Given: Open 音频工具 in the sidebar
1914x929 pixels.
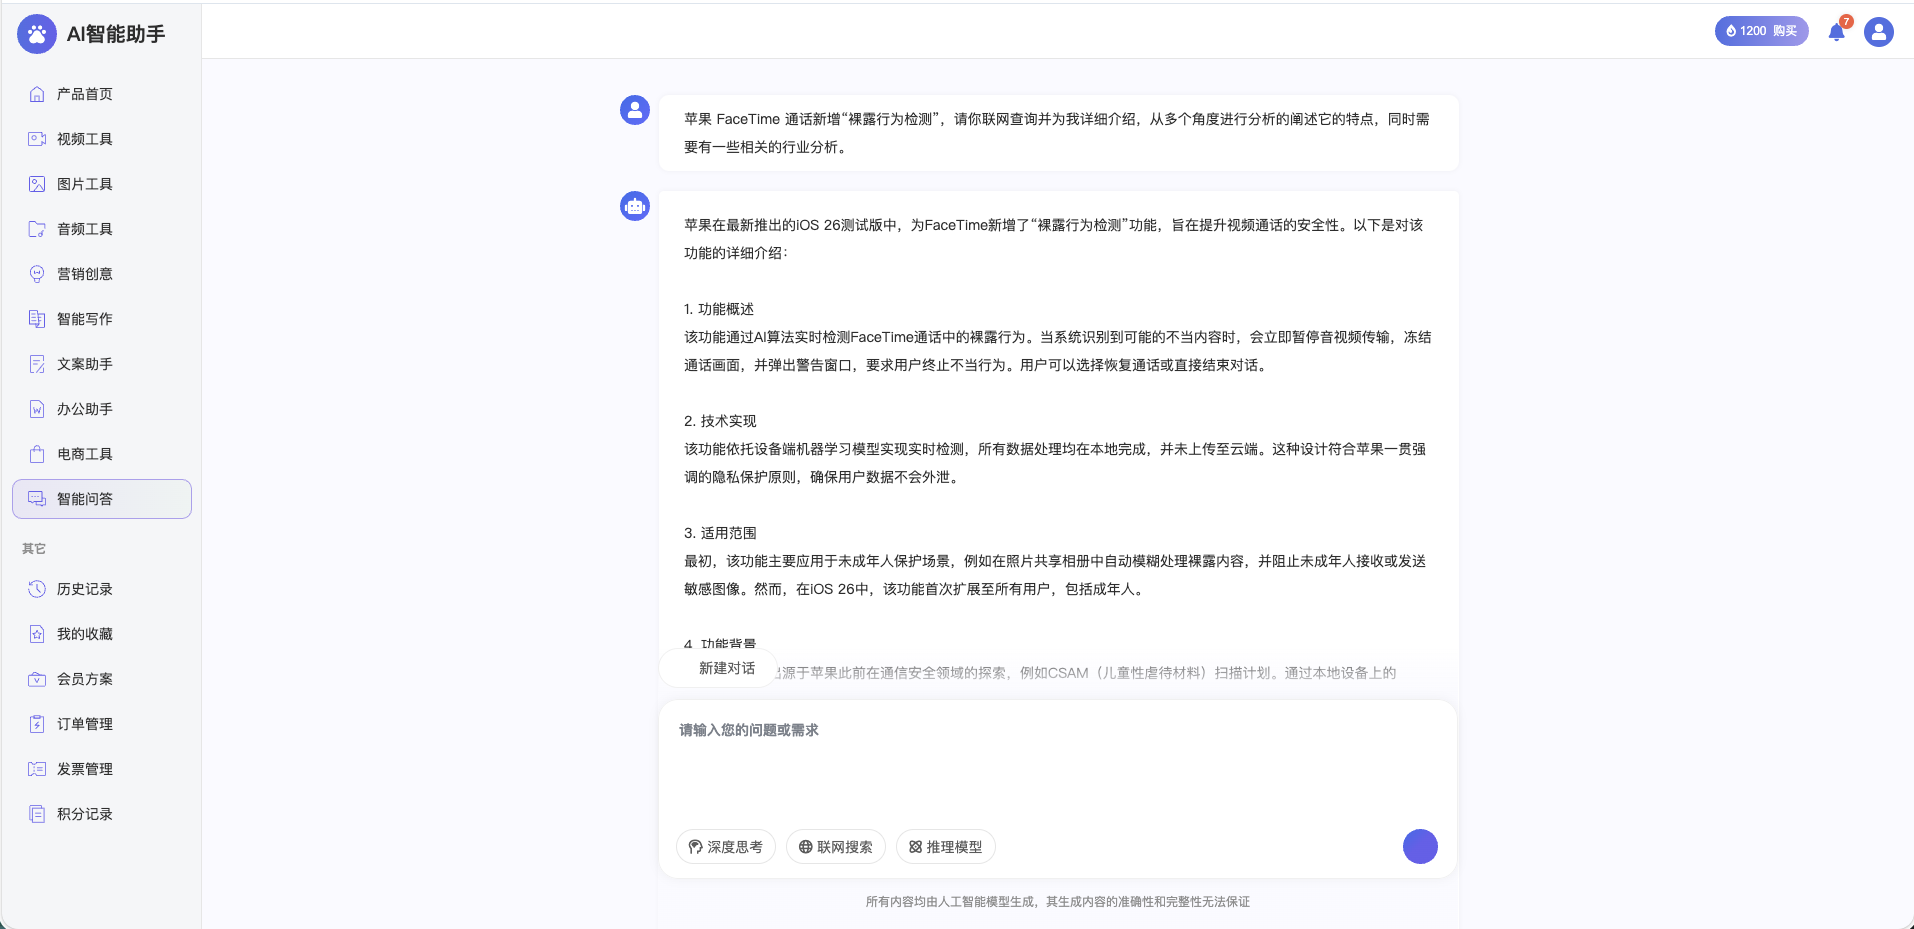Looking at the screenshot, I should click(x=86, y=229).
